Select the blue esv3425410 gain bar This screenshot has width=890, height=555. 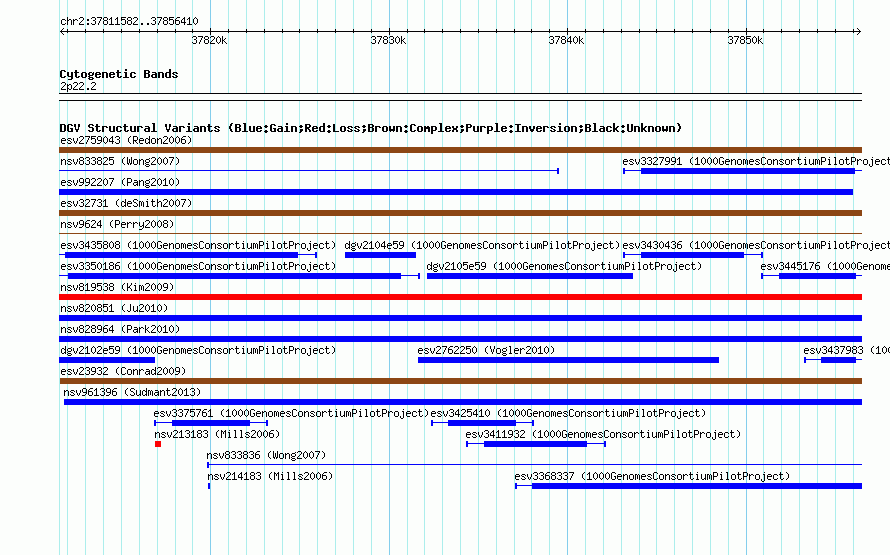482,423
